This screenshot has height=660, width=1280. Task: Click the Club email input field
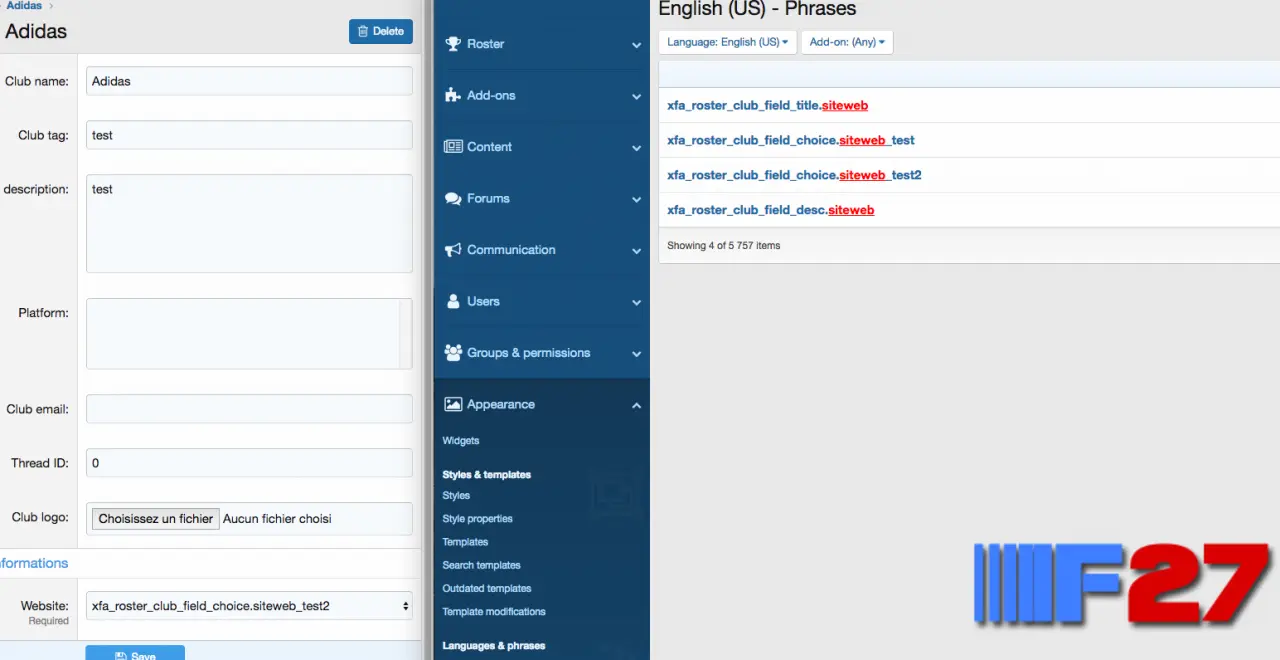coord(249,409)
